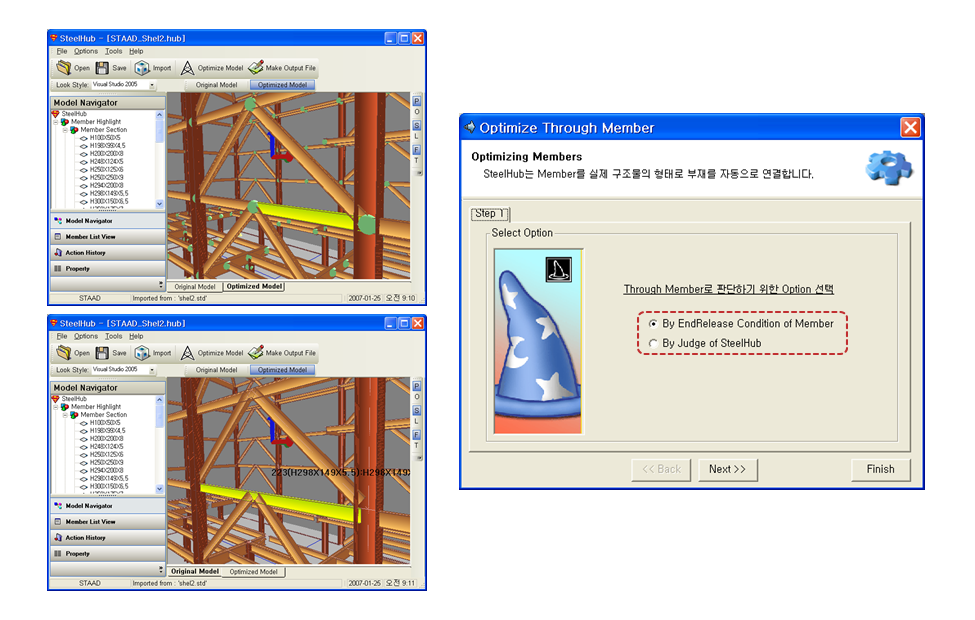Click Next >> button in wizard

[728, 470]
